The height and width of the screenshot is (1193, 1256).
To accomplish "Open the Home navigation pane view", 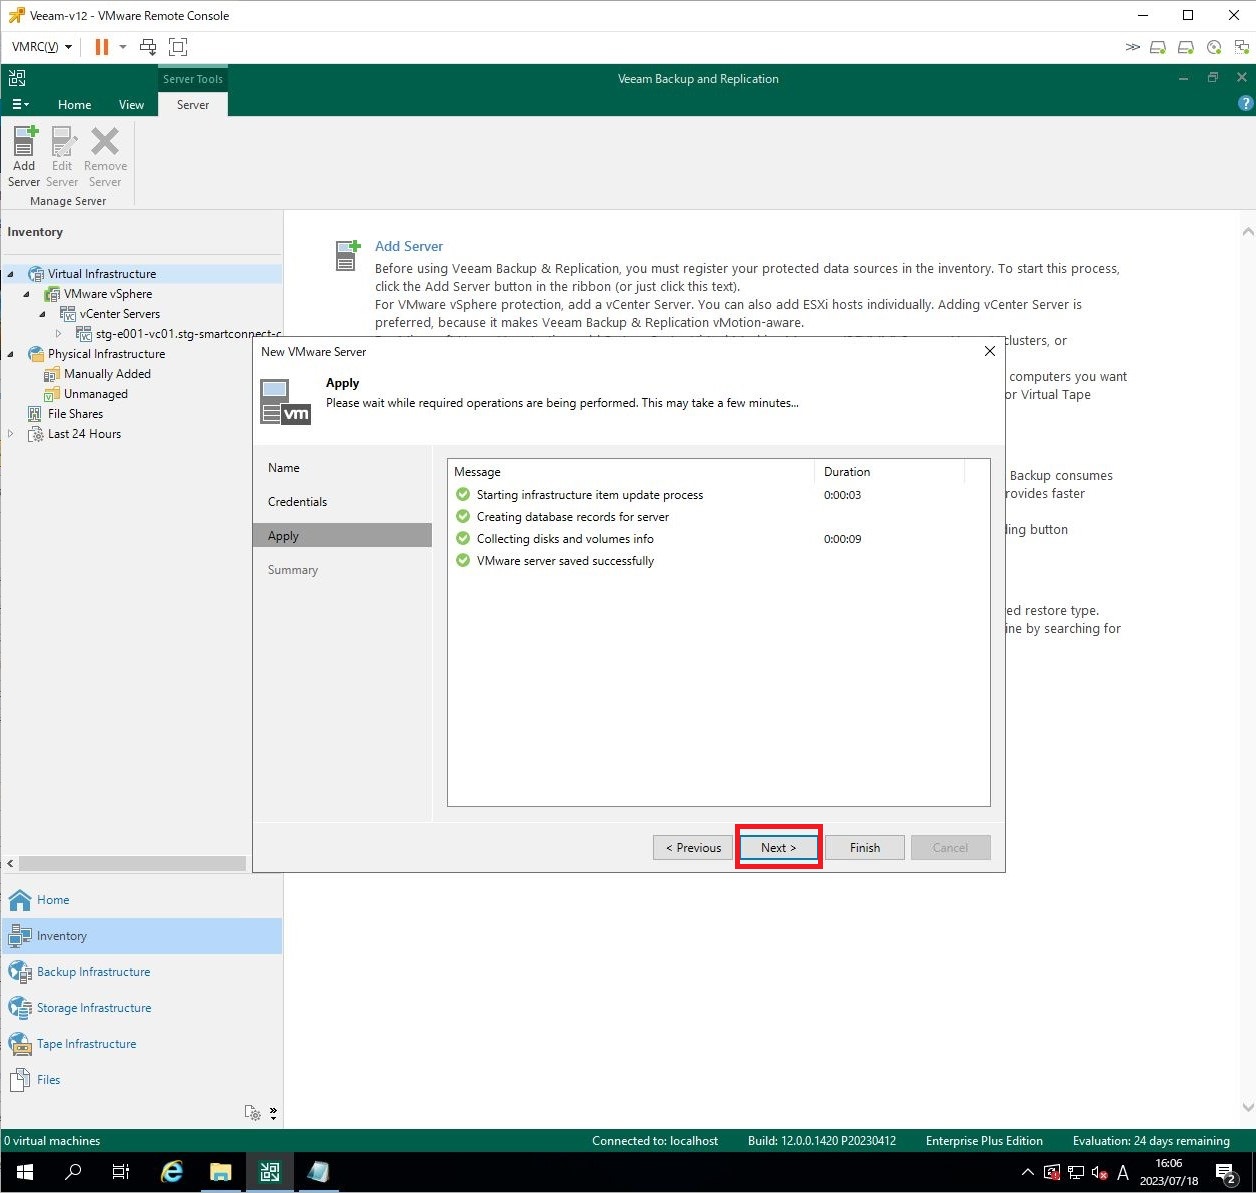I will click(x=142, y=900).
